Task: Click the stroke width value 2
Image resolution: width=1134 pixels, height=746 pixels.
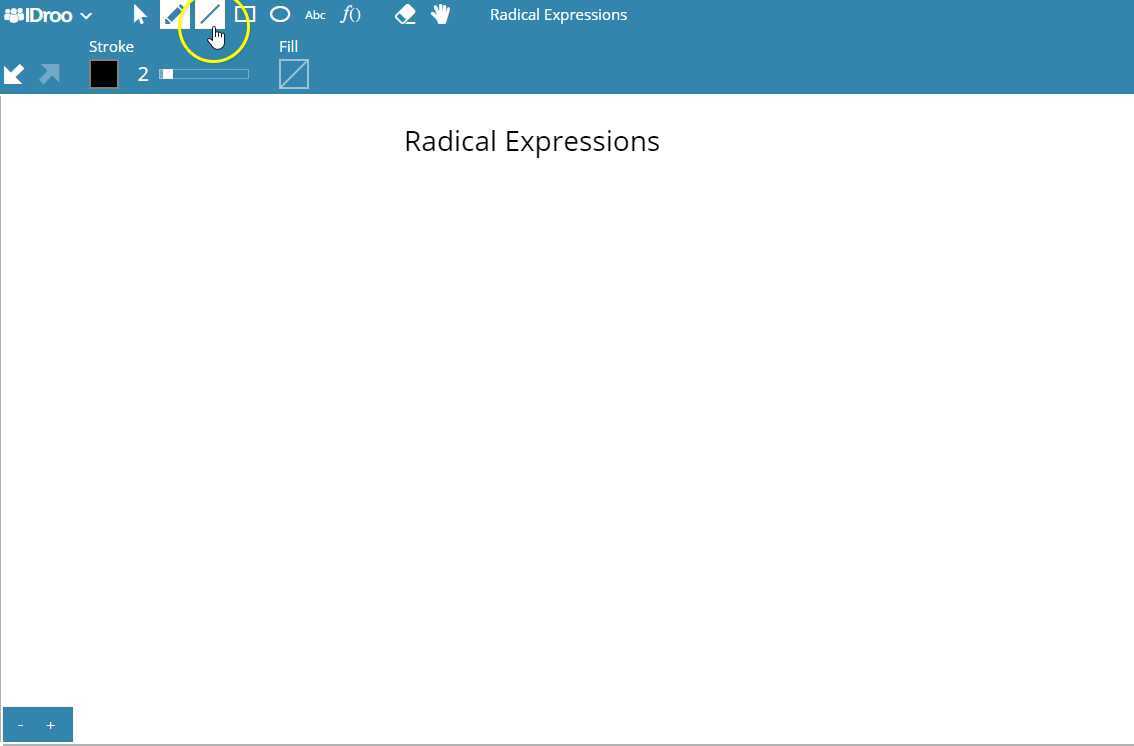Action: click(143, 73)
